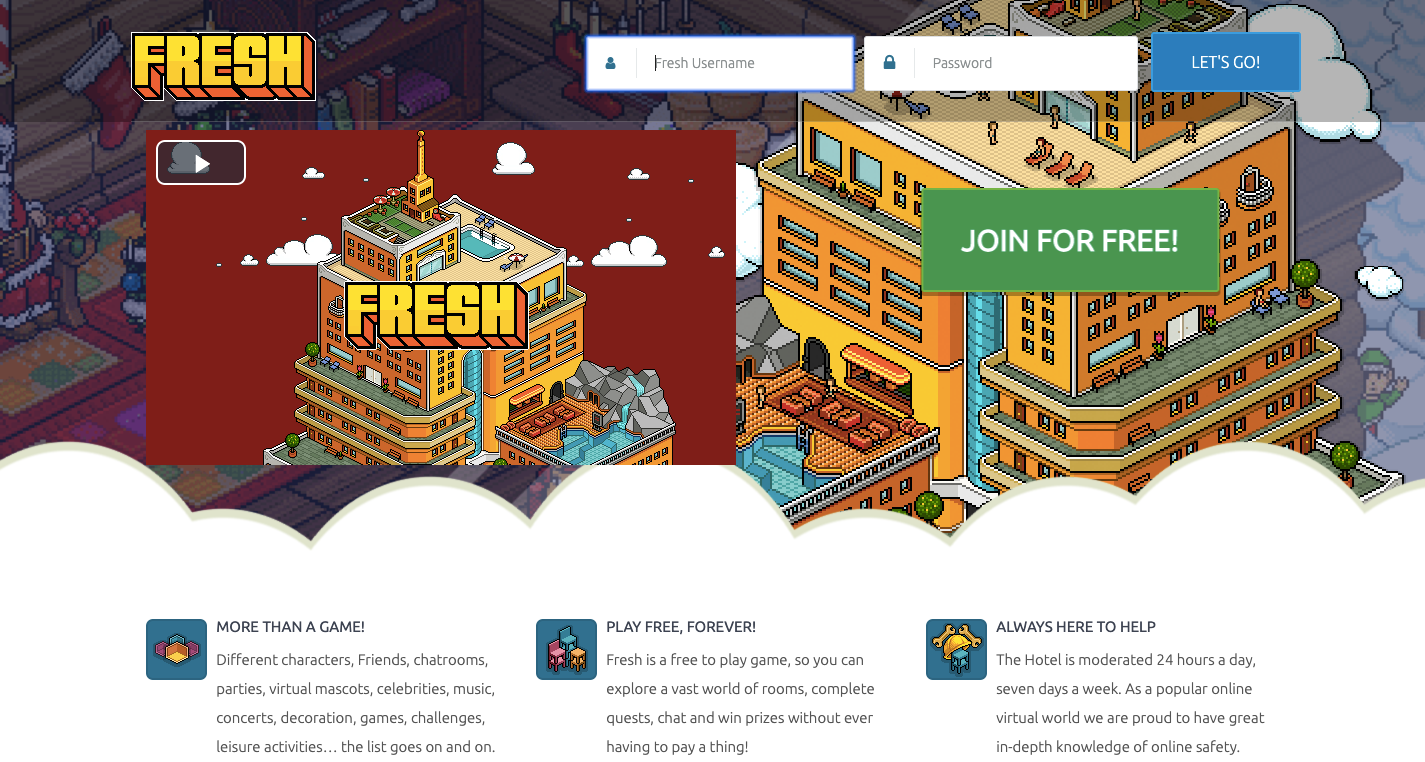Click the Fresh logo inside the video preview
This screenshot has height=762, width=1425.
pos(436,314)
